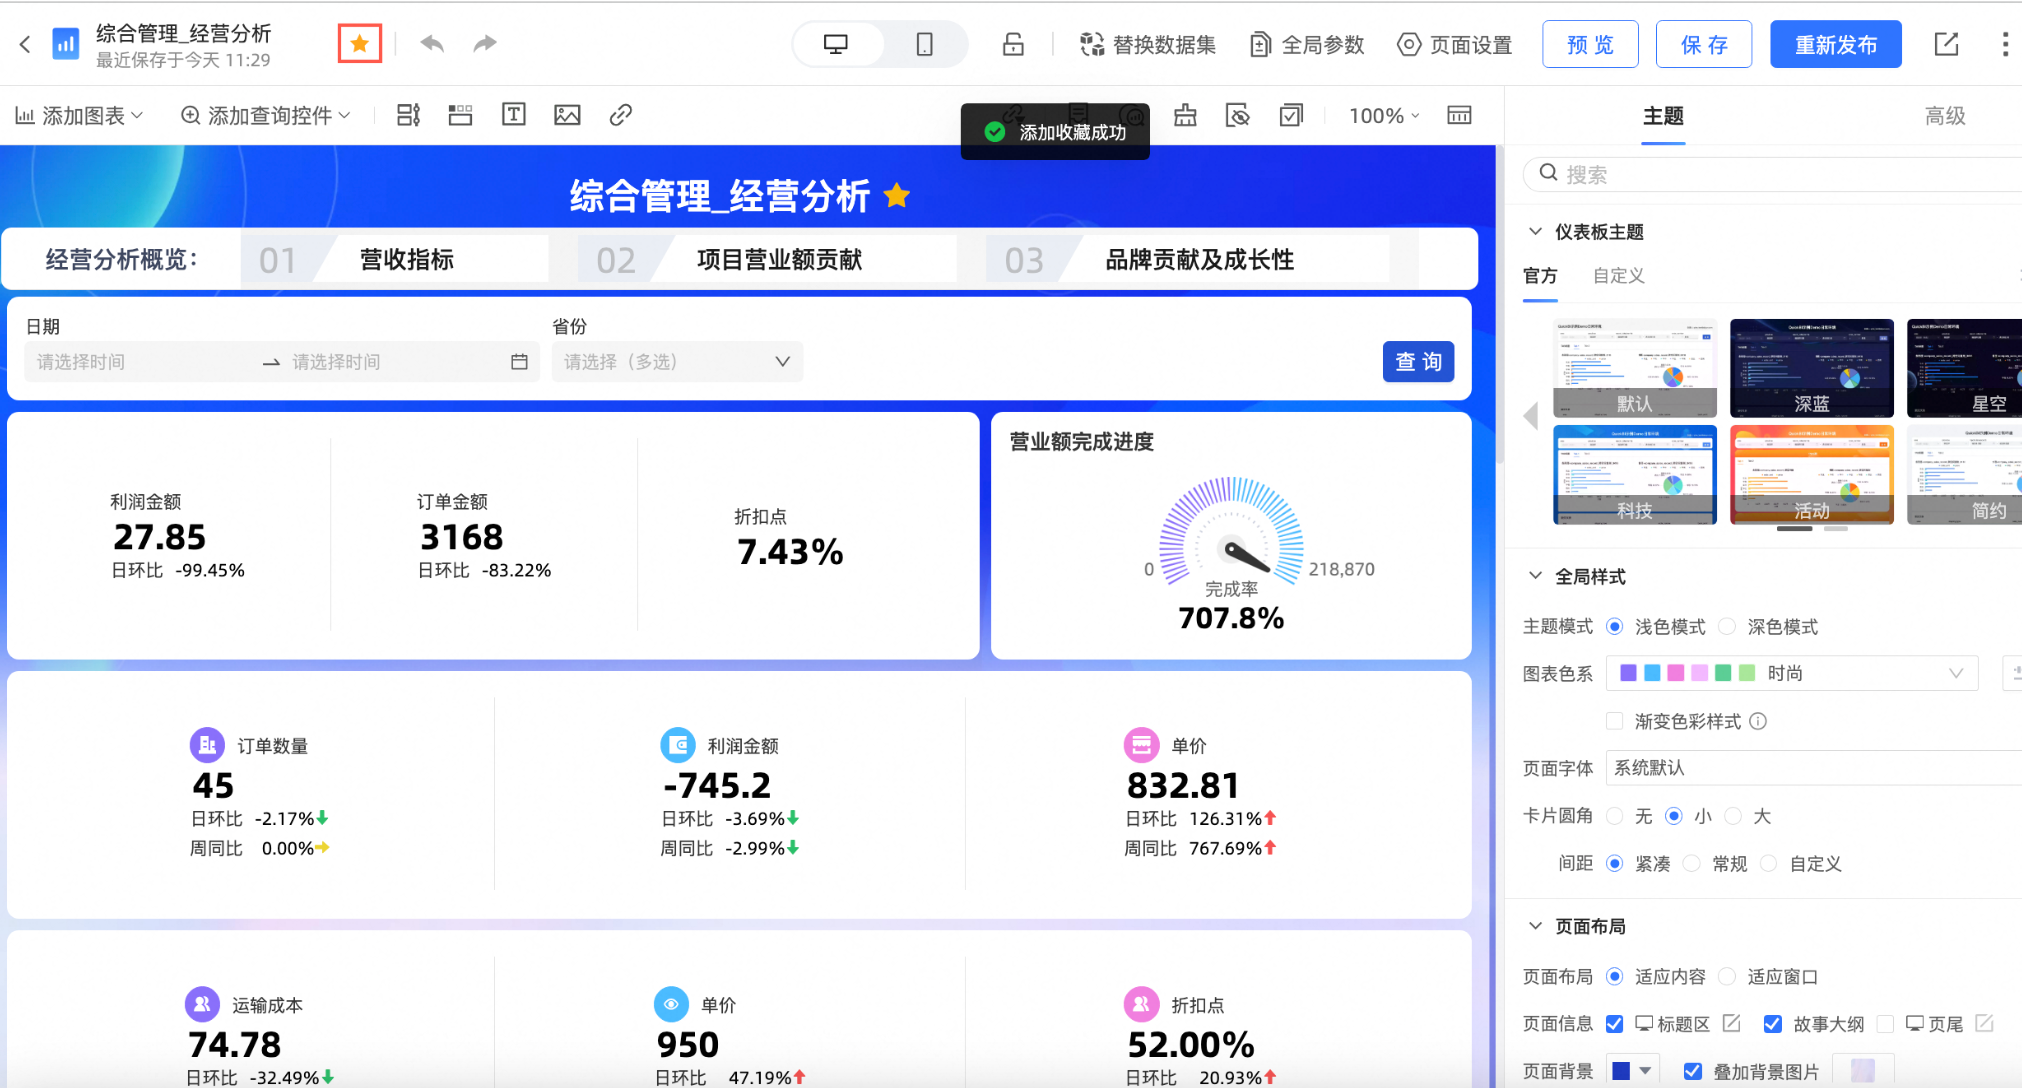Click the table panel icon after zoom
The image size is (2022, 1088).
click(x=1459, y=115)
